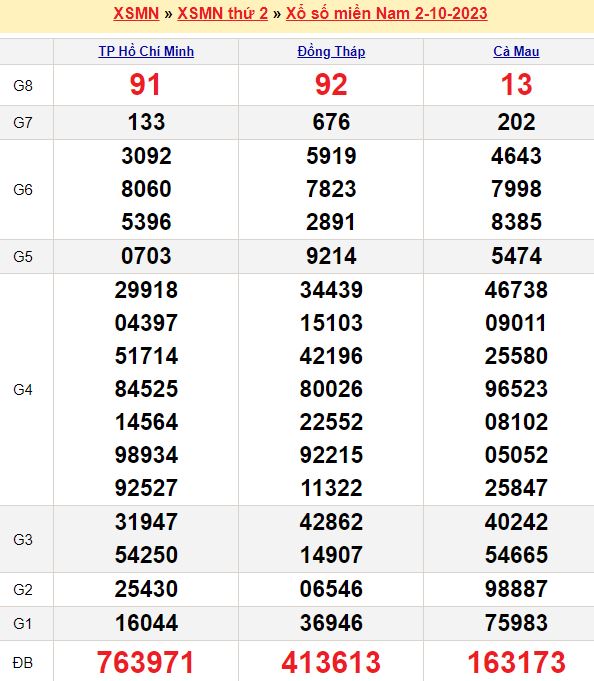The image size is (594, 681).
Task: Open Cà Mau column header link
Action: (x=516, y=51)
